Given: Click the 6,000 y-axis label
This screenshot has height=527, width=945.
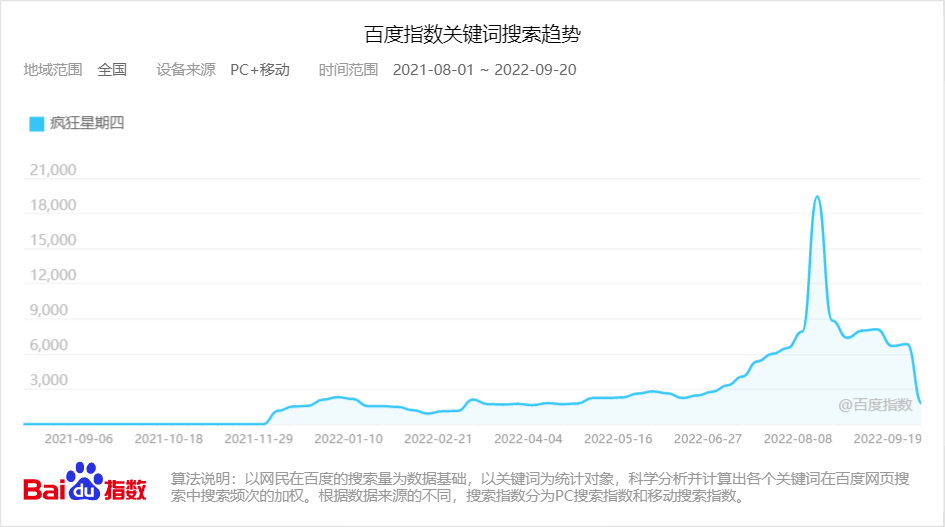Looking at the screenshot, I should pos(49,345).
